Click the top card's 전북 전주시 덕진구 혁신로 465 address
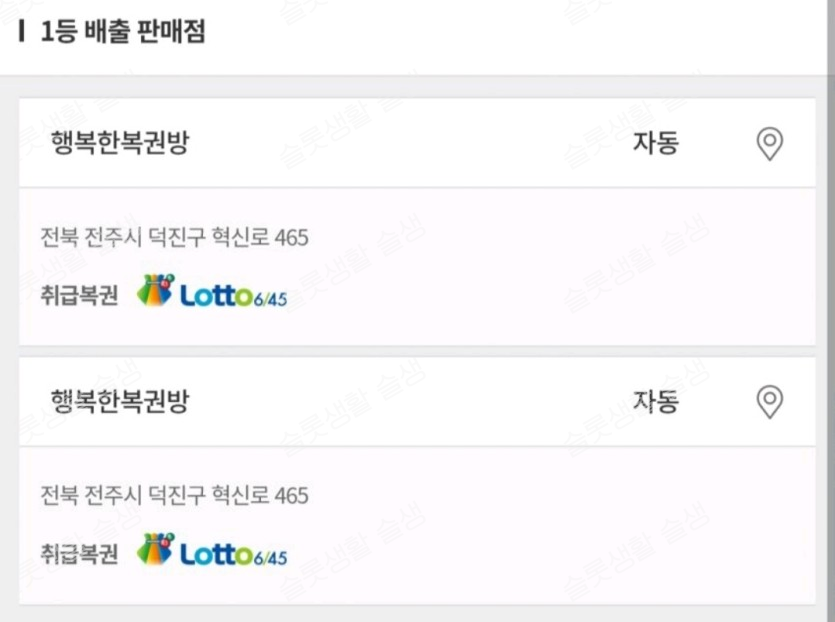This screenshot has width=835, height=622. (x=174, y=238)
